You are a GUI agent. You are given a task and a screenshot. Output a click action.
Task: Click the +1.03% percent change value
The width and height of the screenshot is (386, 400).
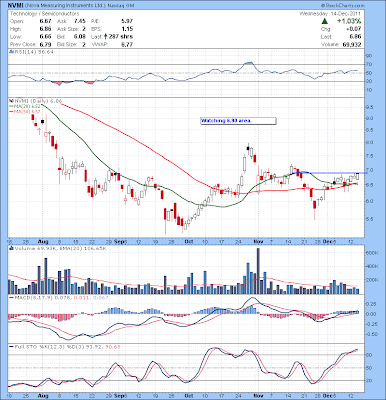tap(348, 21)
